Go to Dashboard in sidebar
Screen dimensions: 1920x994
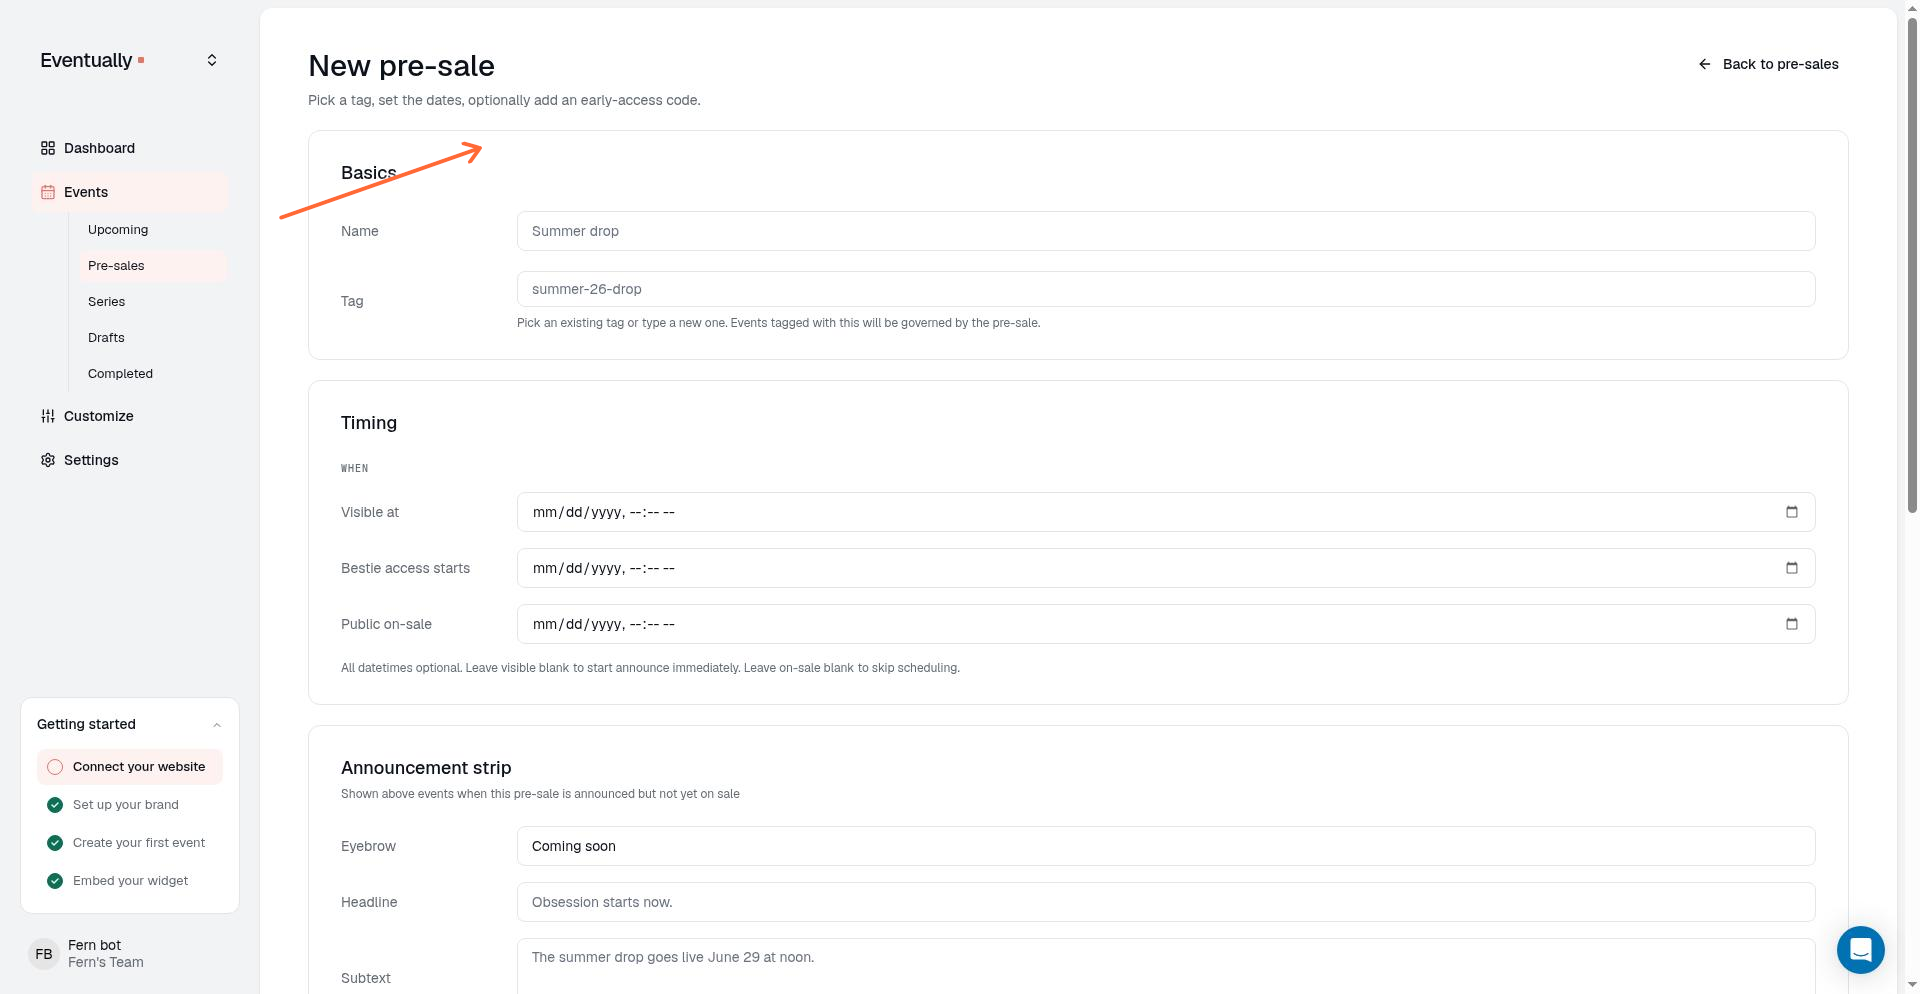click(x=130, y=148)
